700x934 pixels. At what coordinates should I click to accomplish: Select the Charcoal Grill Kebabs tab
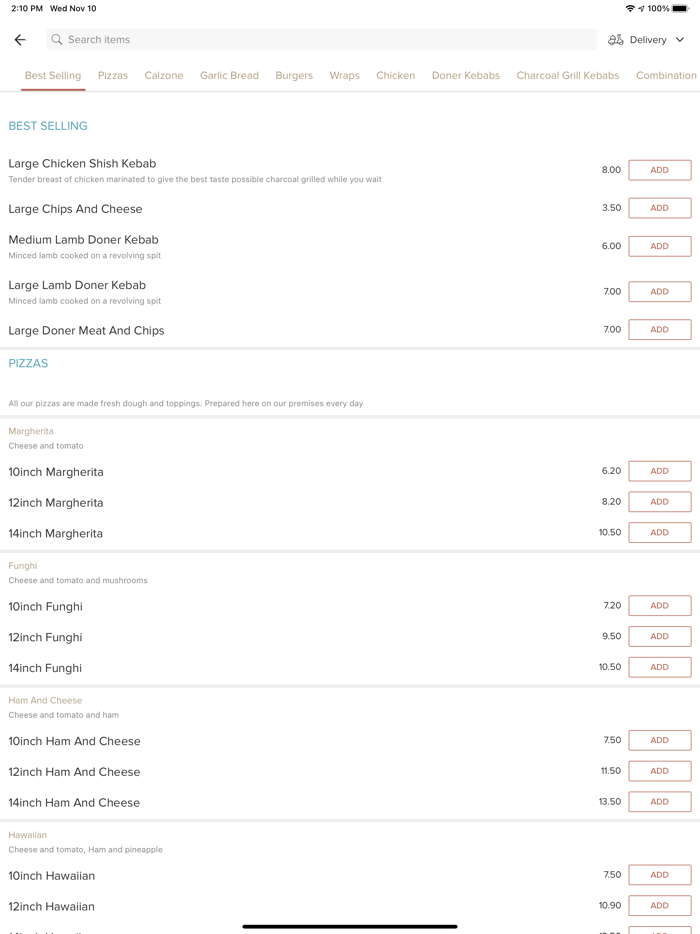(568, 75)
